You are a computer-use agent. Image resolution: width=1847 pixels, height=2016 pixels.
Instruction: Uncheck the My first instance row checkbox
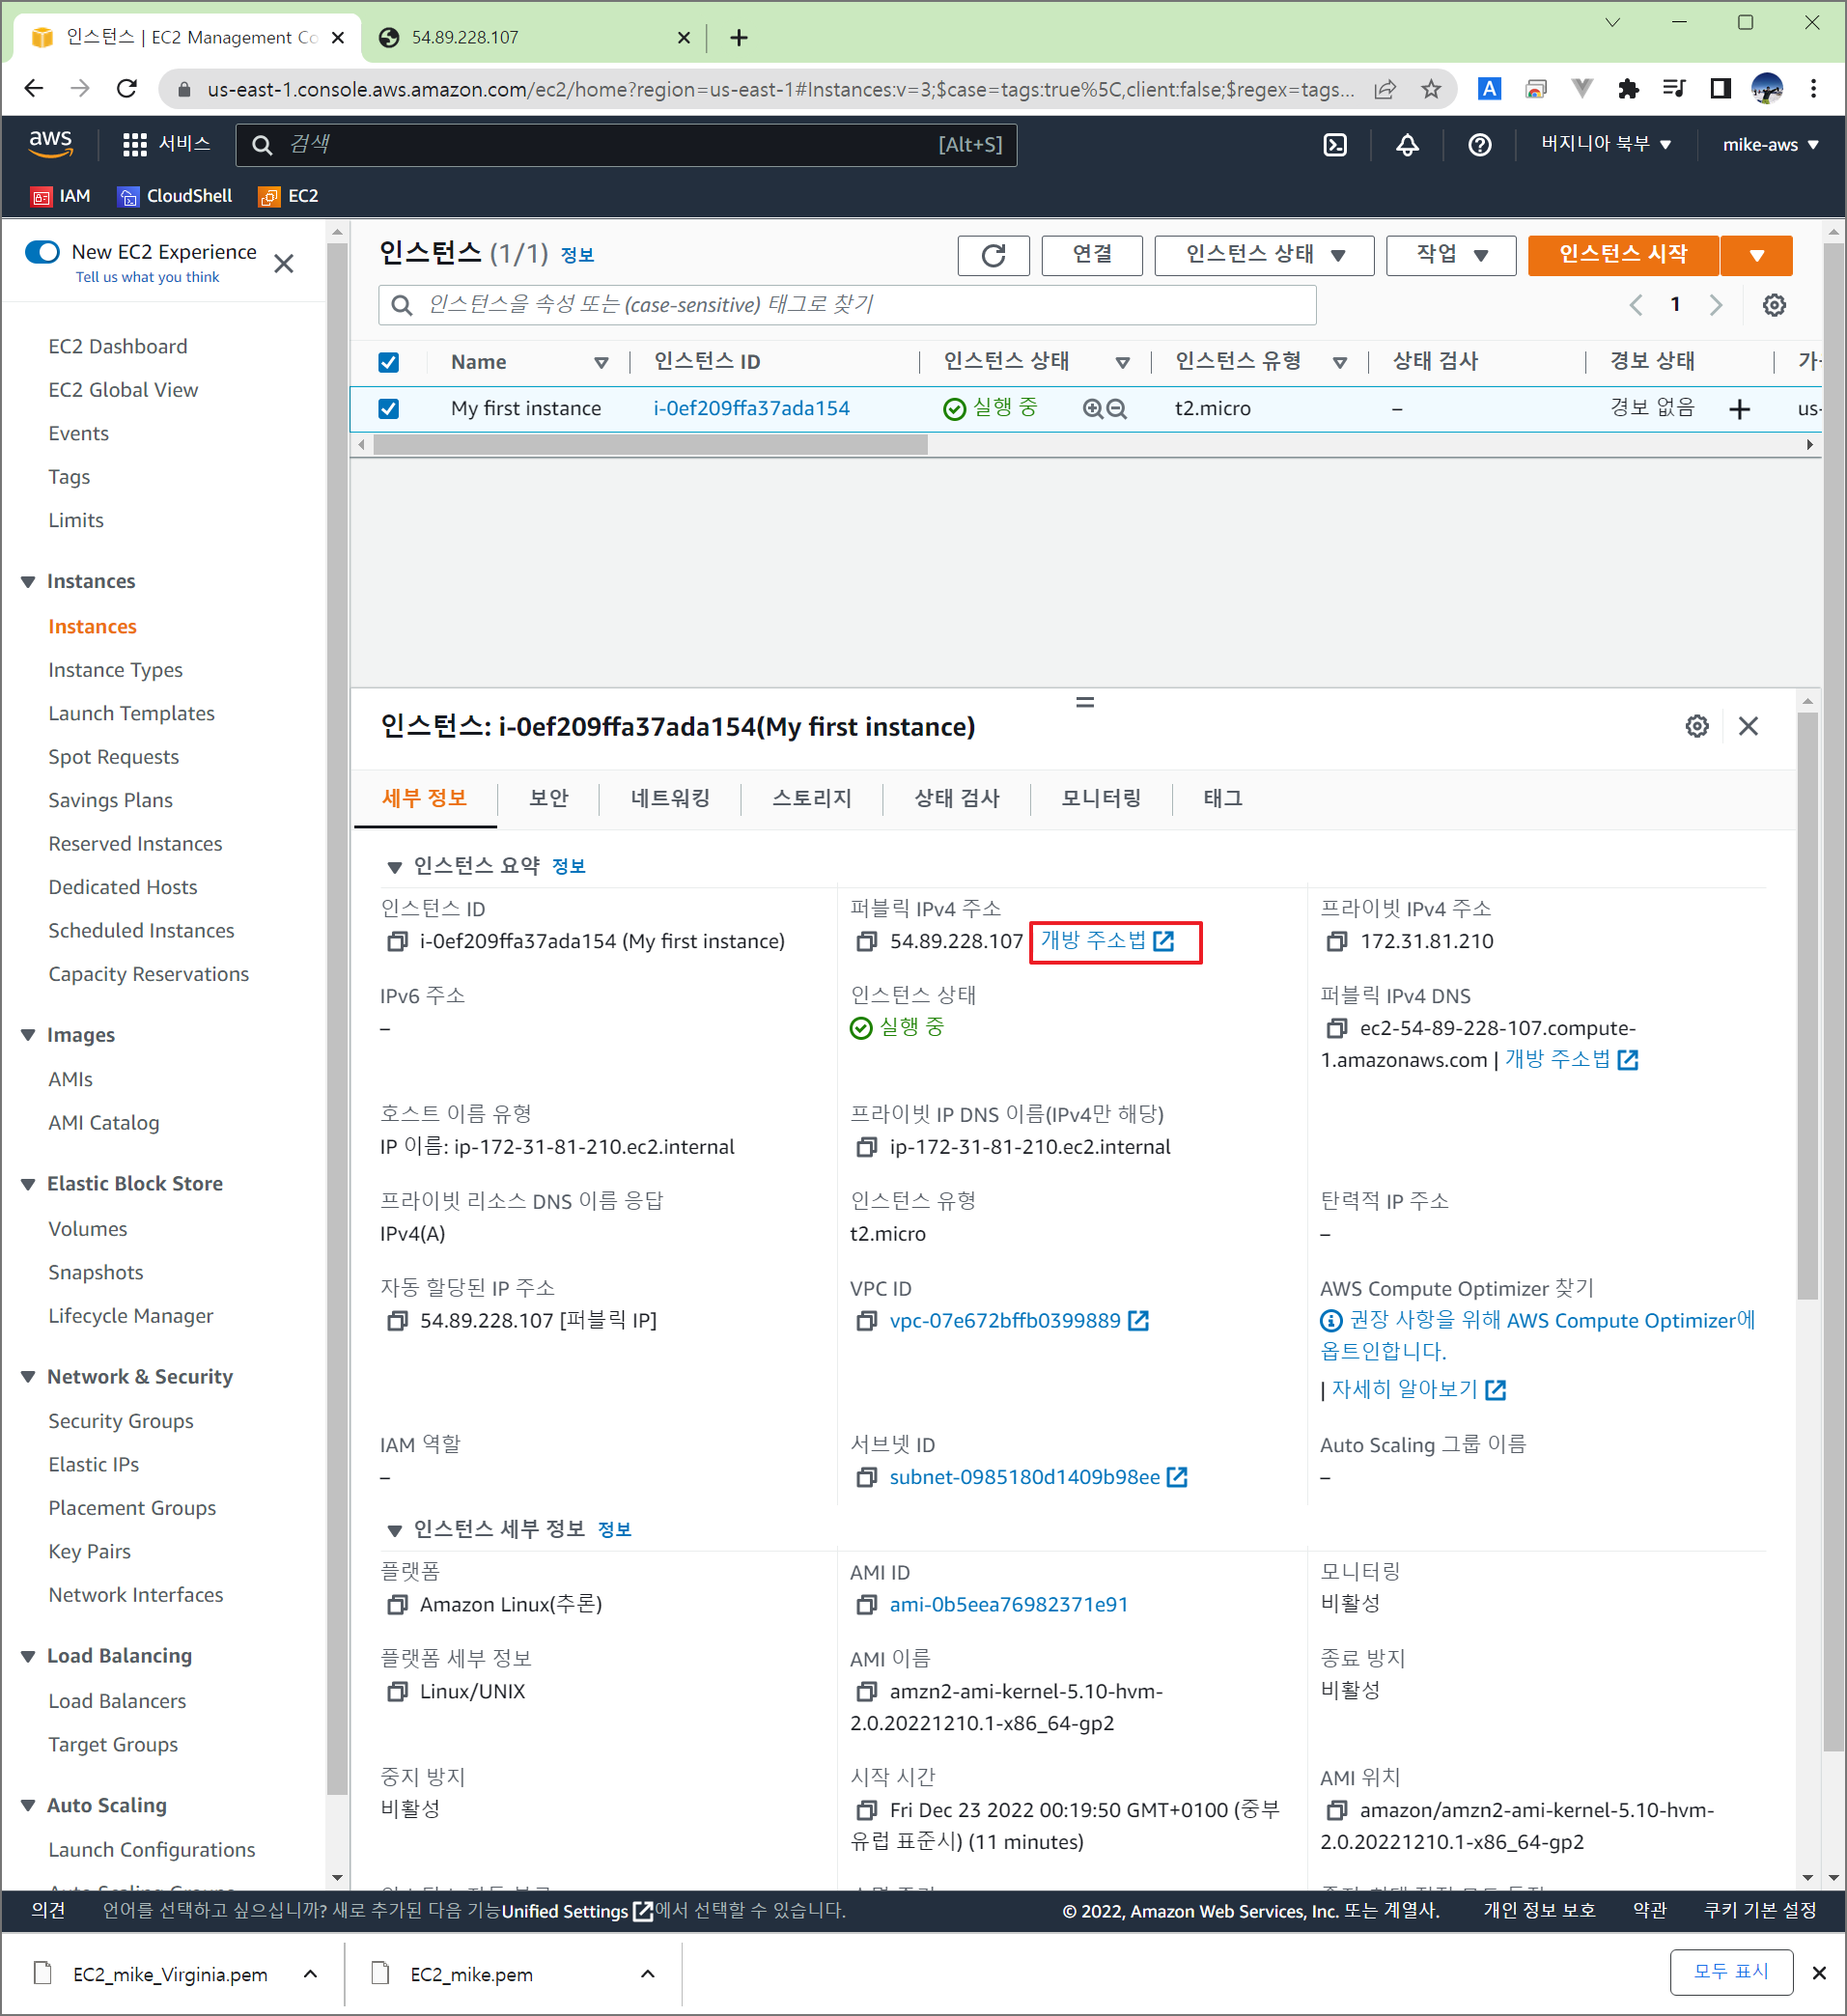coord(389,408)
